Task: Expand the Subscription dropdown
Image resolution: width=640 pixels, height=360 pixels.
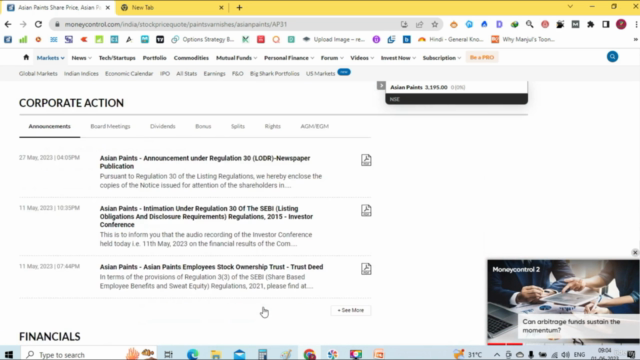Action: 442,58
